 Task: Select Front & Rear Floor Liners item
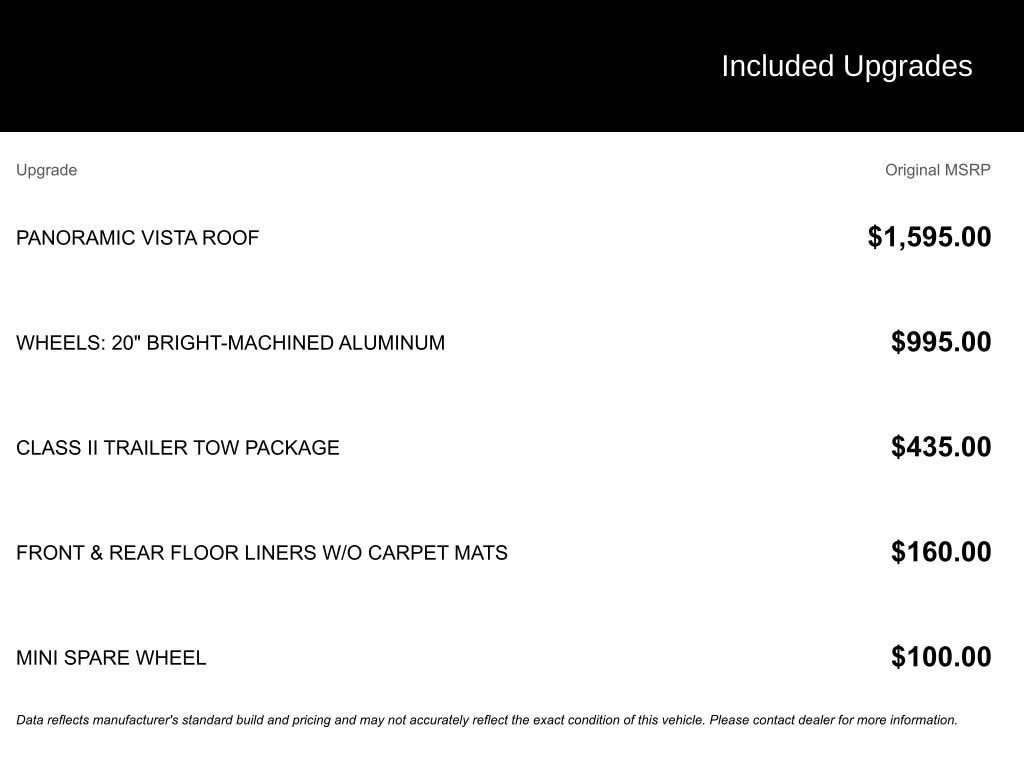pyautogui.click(x=262, y=553)
